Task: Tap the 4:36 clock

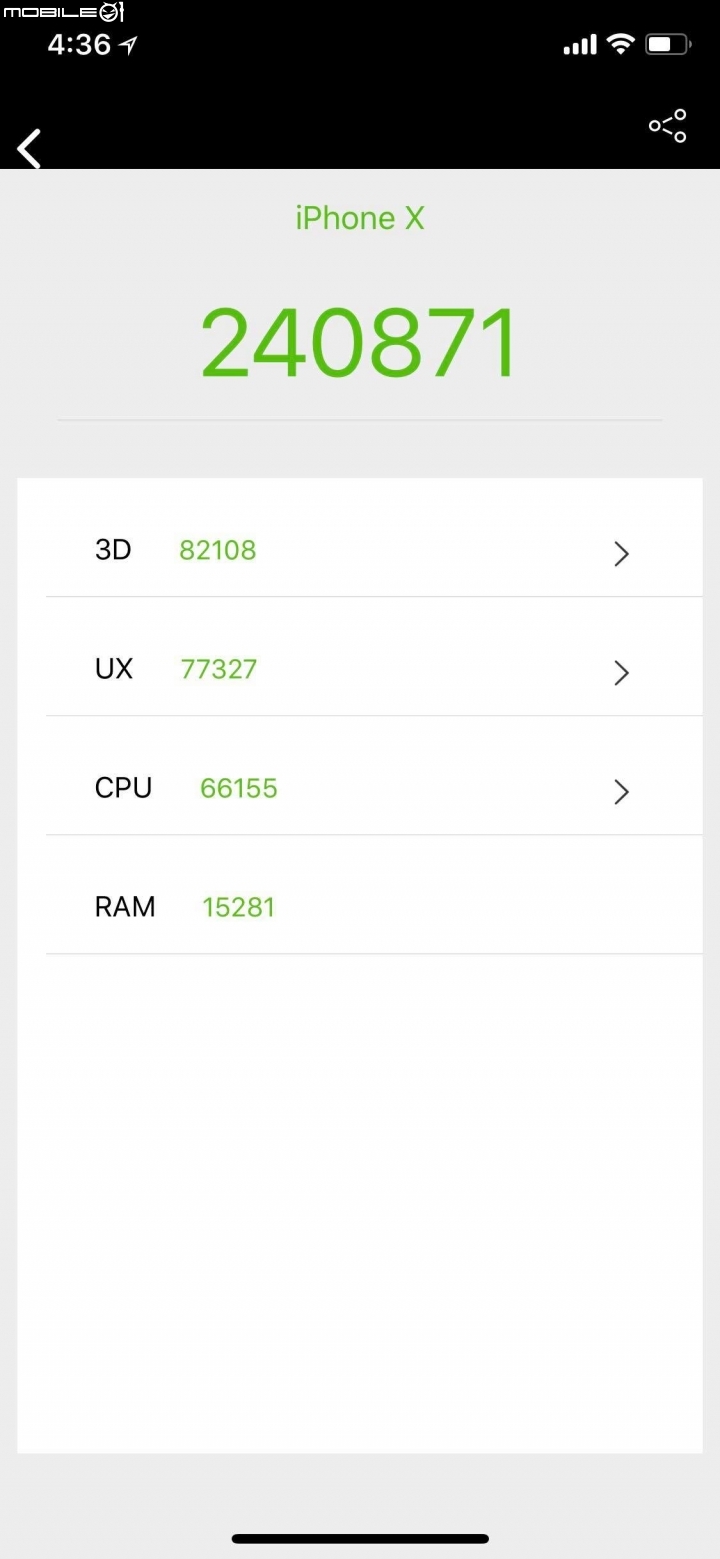Action: tap(79, 45)
